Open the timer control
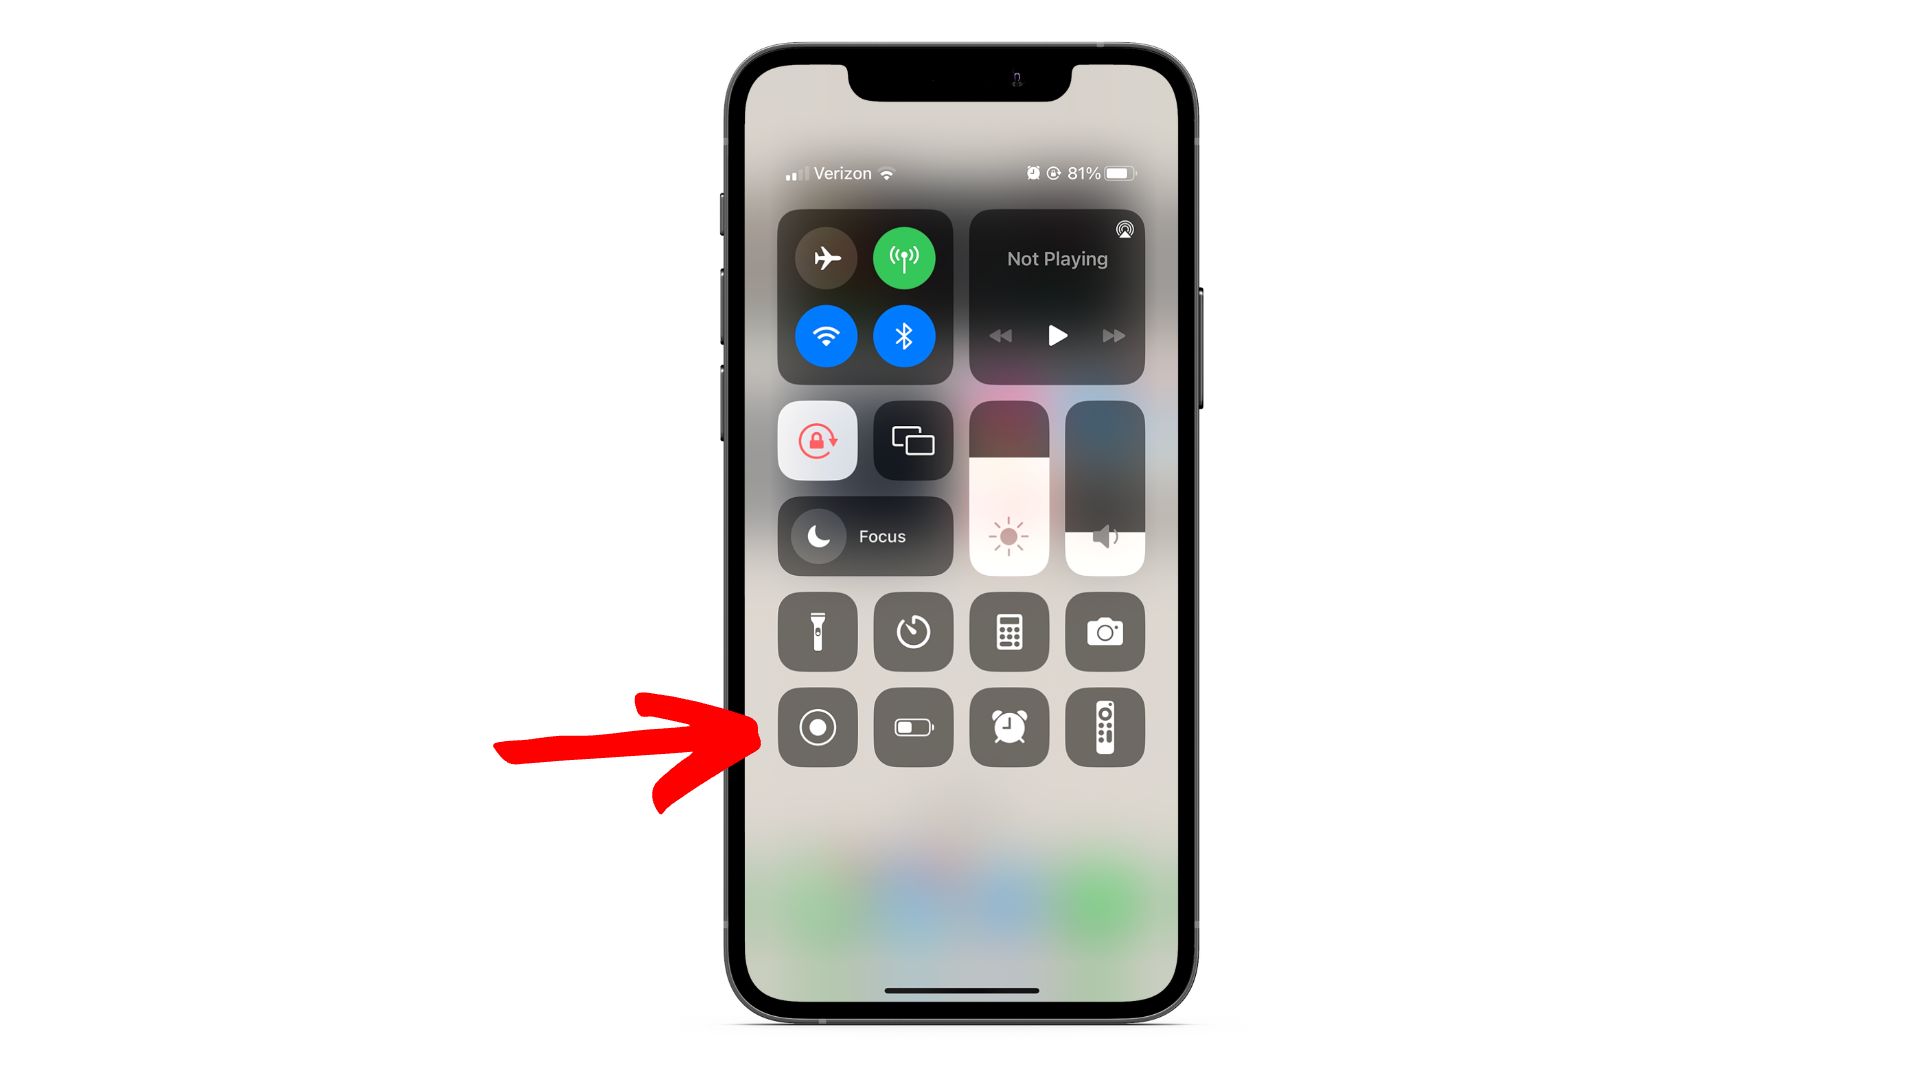Viewport: 1920px width, 1080px height. point(914,632)
